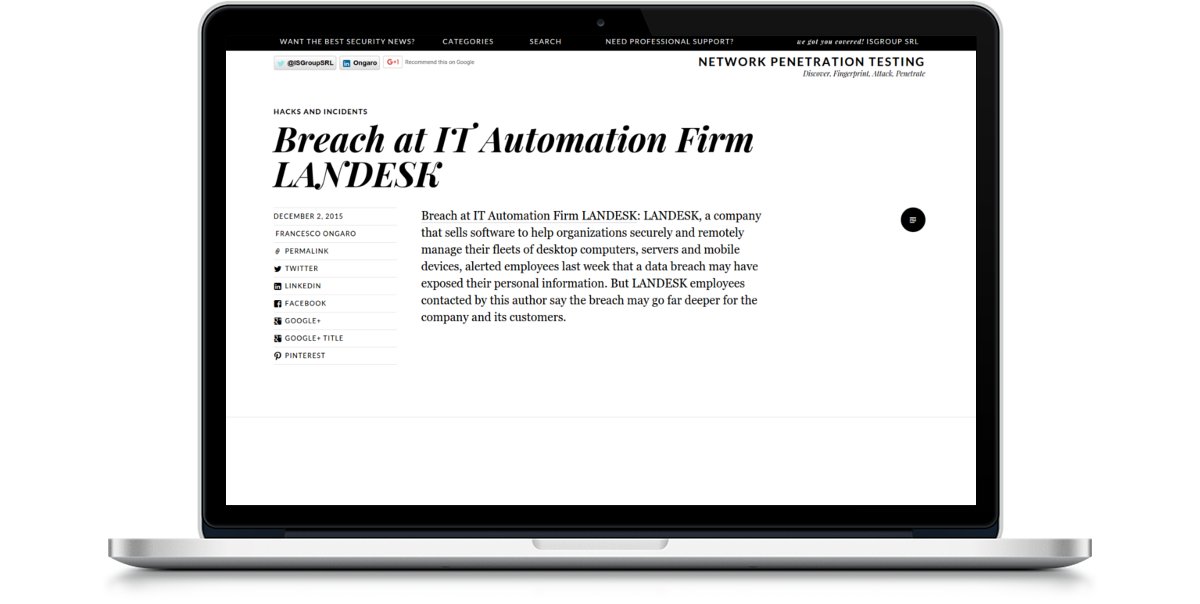Click 'Want the best security news?' item
The image size is (1200, 604).
coord(347,42)
